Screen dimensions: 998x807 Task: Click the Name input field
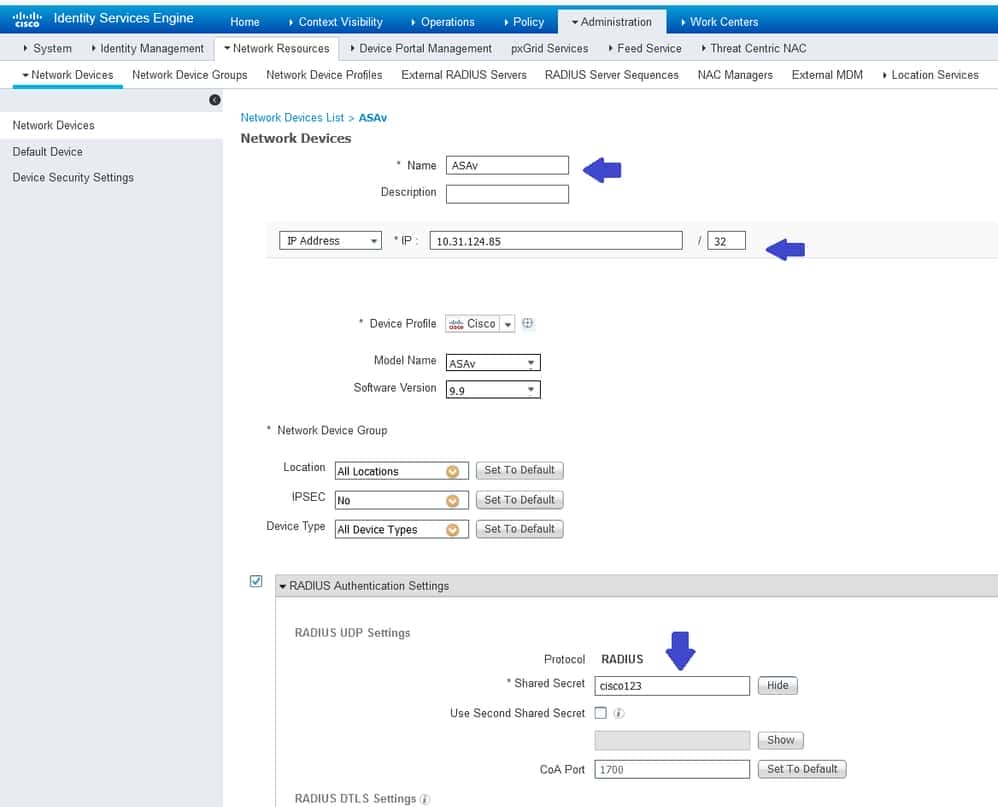point(507,165)
